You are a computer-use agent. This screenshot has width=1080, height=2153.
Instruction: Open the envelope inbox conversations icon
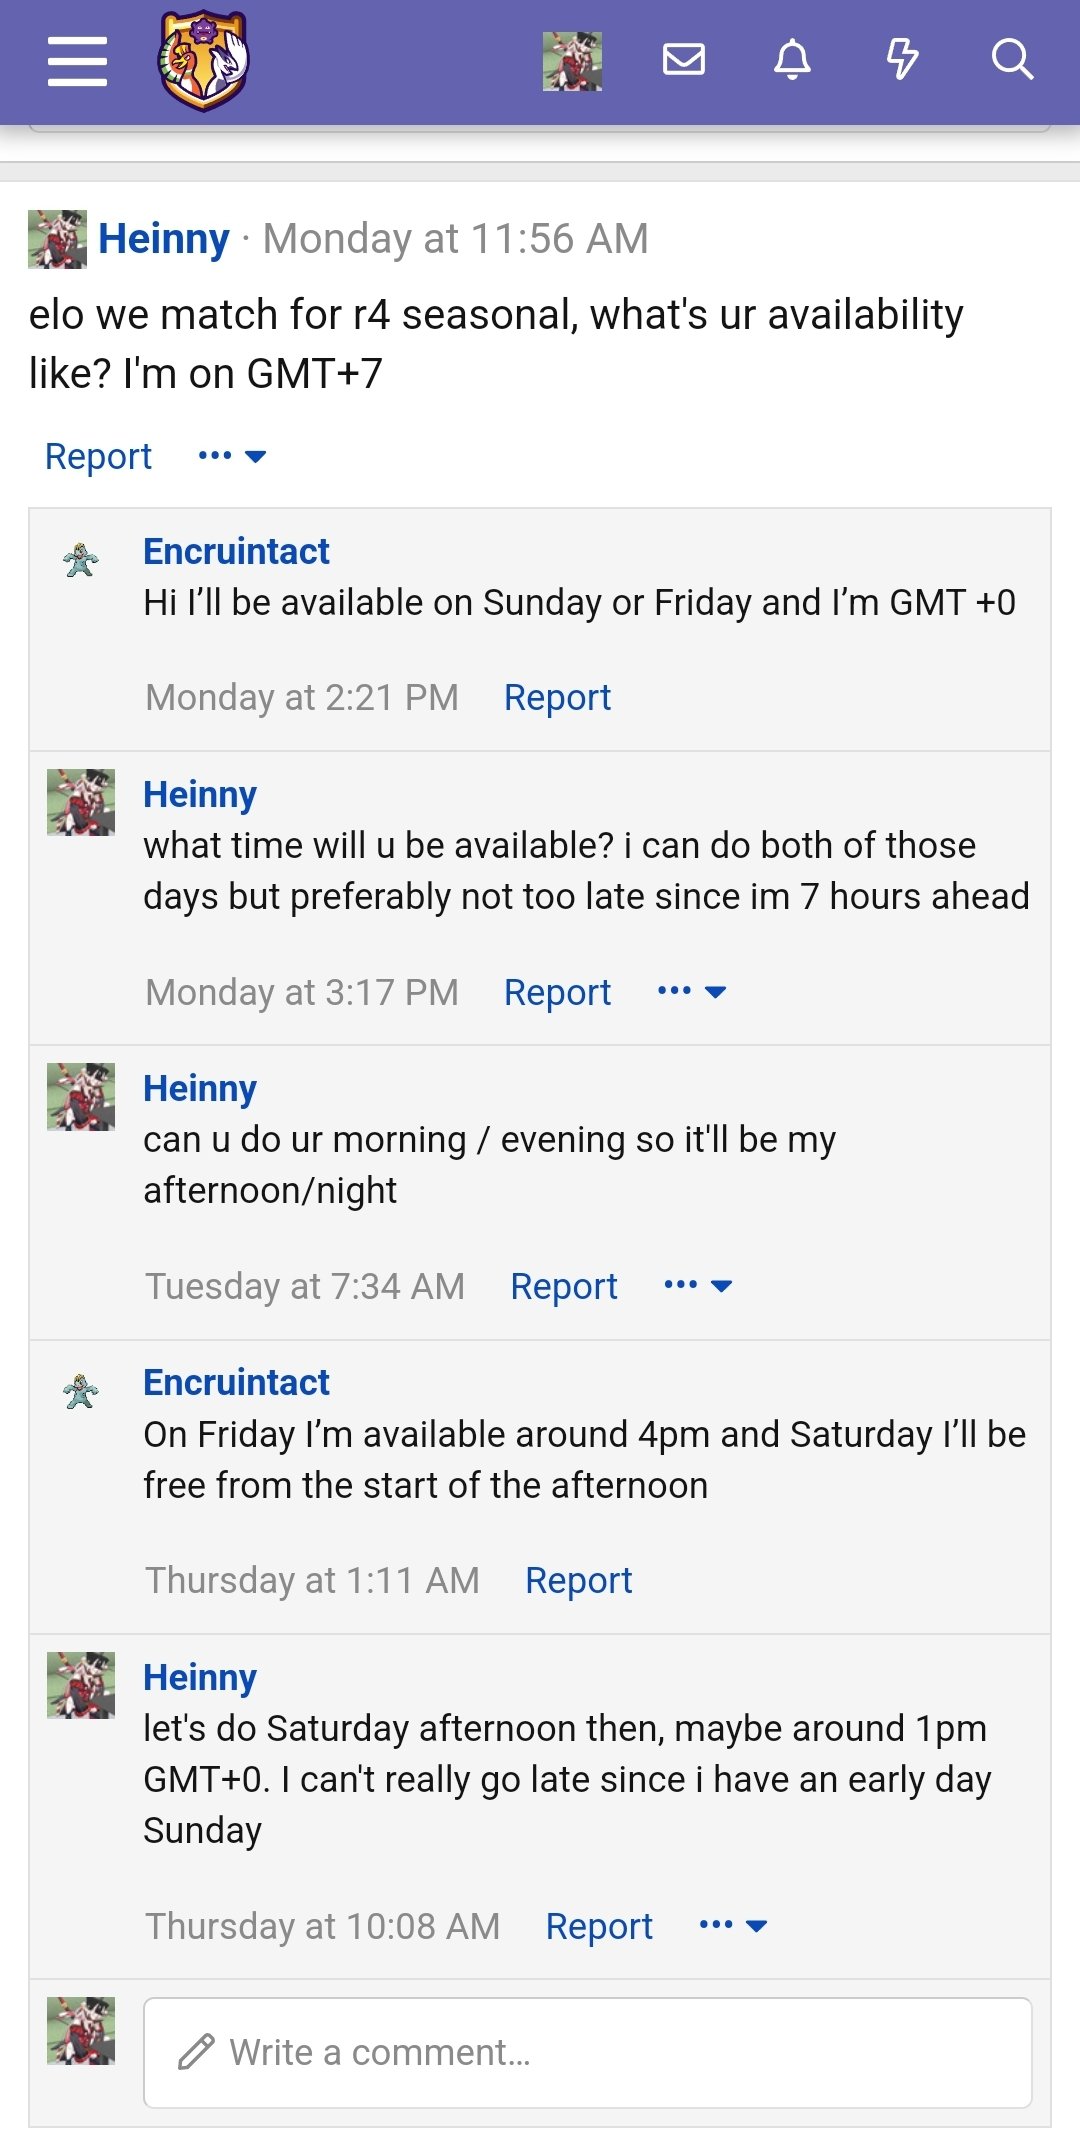(684, 60)
